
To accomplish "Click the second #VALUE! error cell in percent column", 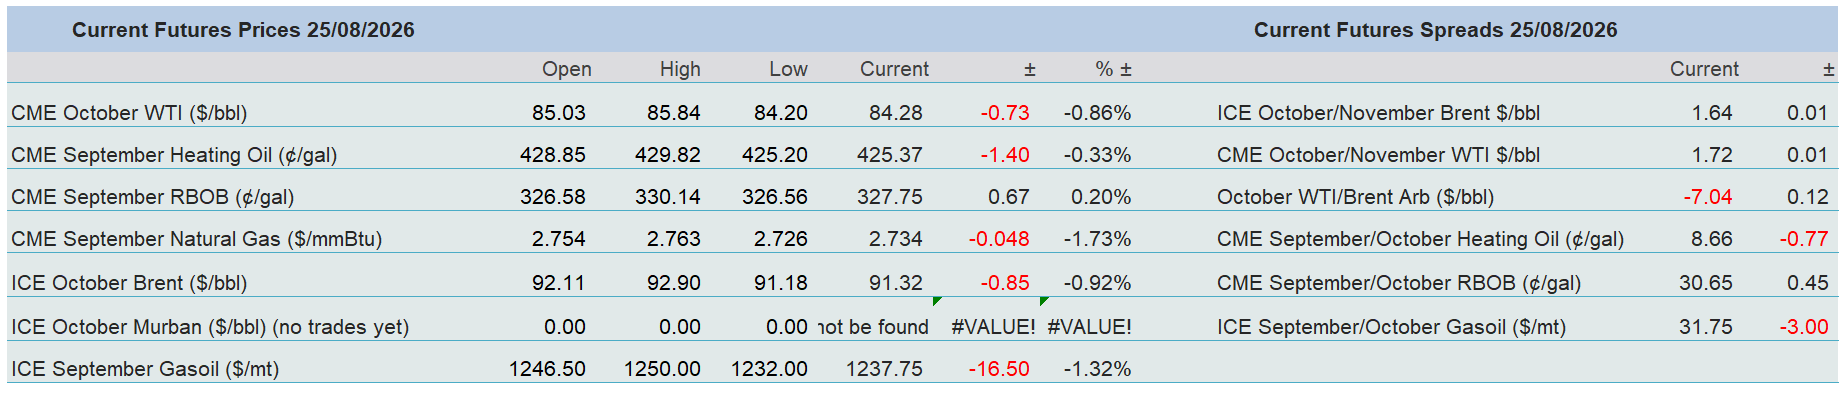I will 1089,327.
